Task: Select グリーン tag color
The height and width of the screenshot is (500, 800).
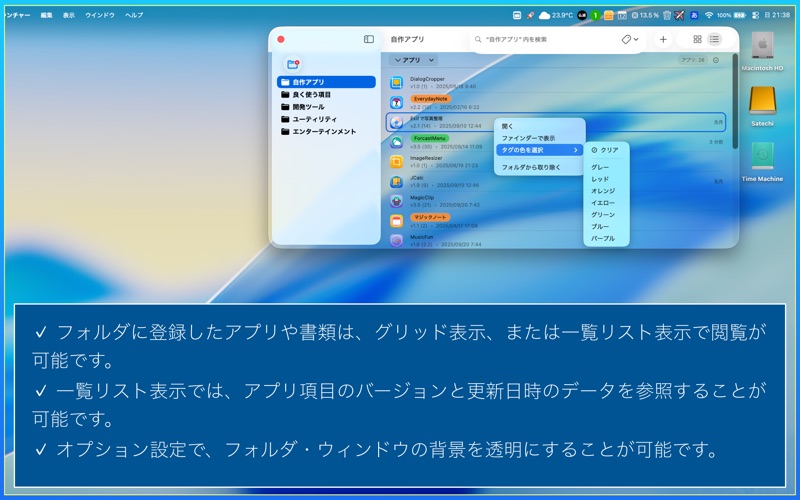Action: click(606, 215)
